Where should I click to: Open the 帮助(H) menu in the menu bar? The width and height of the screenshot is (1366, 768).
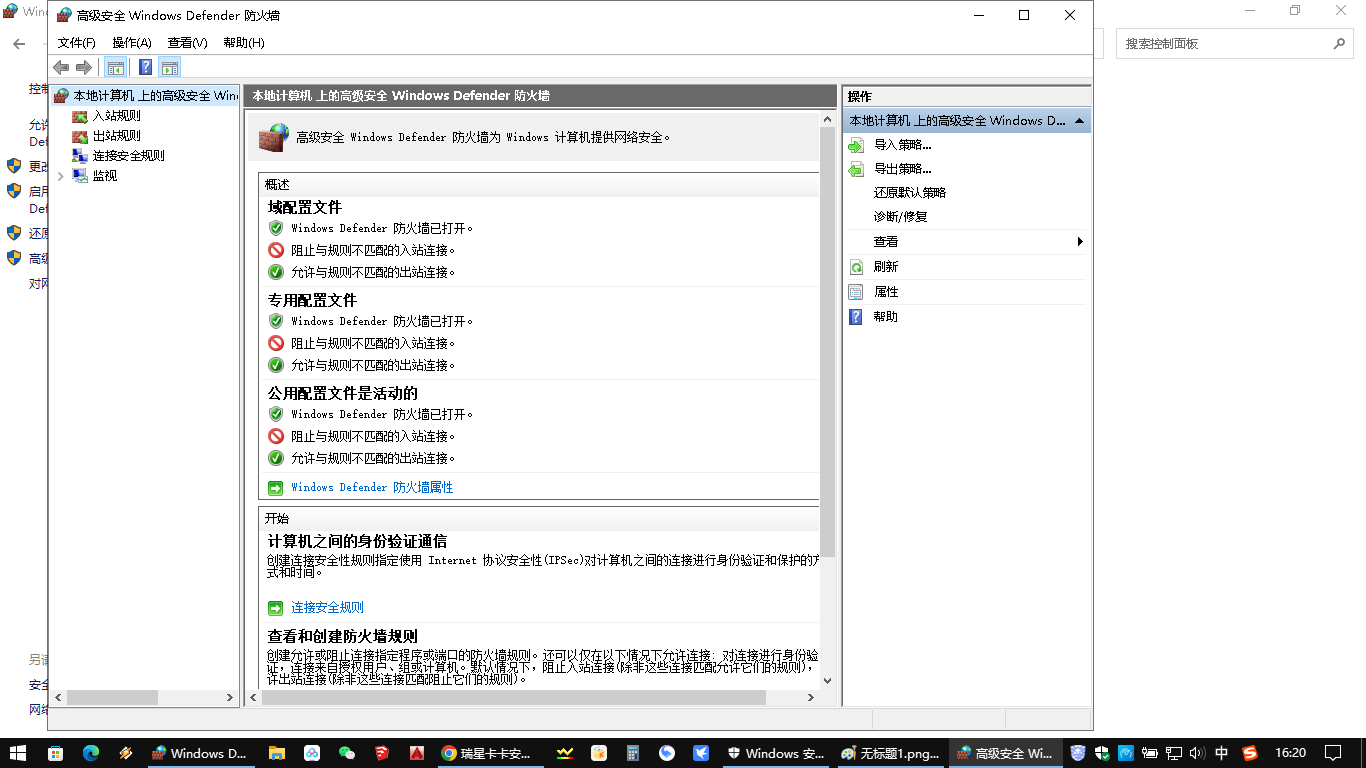(244, 43)
